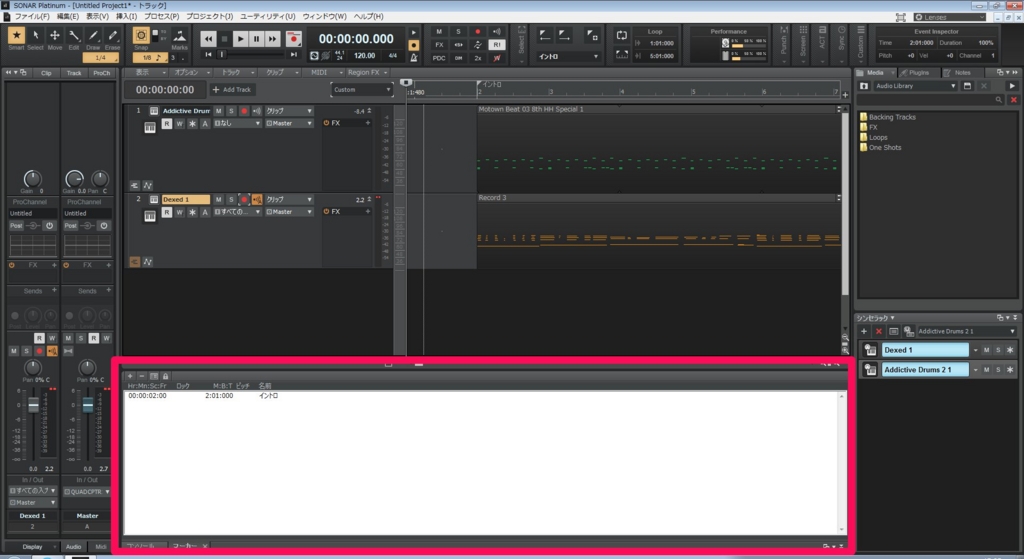1024x559 pixels.
Task: Toggle global FX bypass in Mix module
Action: coord(439,44)
